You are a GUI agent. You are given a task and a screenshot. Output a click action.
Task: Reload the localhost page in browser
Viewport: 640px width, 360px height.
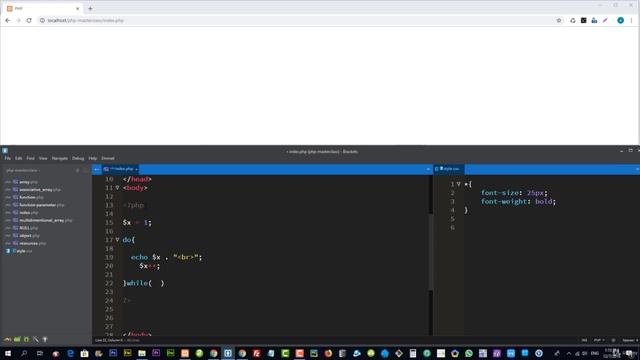29,20
